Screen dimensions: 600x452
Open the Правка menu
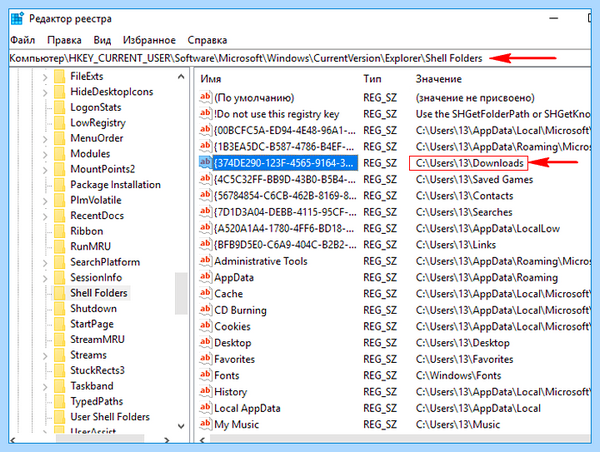[x=64, y=40]
